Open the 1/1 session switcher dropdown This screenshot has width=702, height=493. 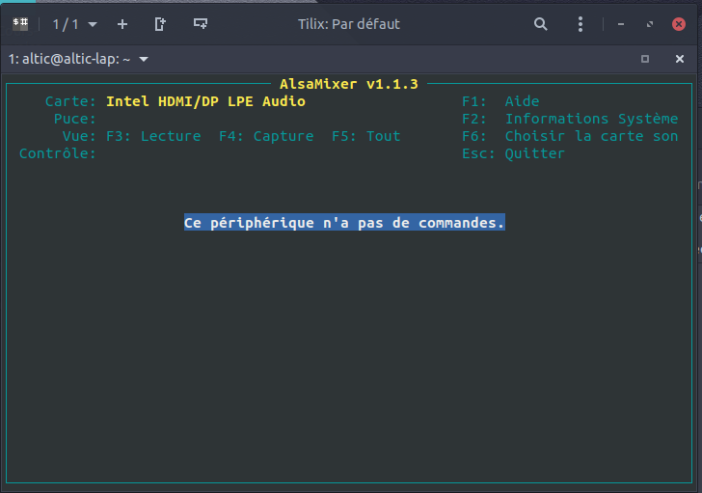tap(75, 24)
